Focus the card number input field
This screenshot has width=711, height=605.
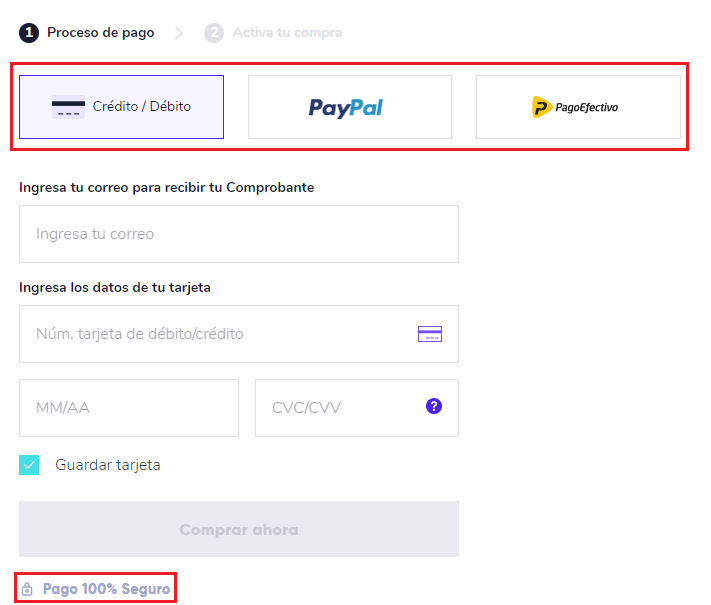coord(239,334)
